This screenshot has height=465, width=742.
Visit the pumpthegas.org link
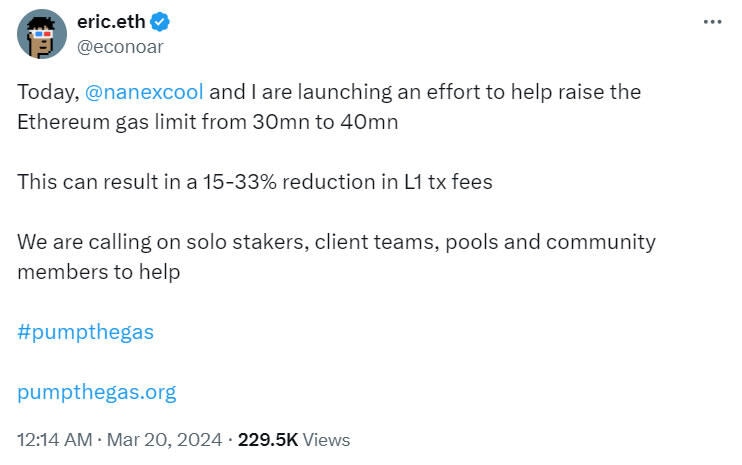point(97,392)
